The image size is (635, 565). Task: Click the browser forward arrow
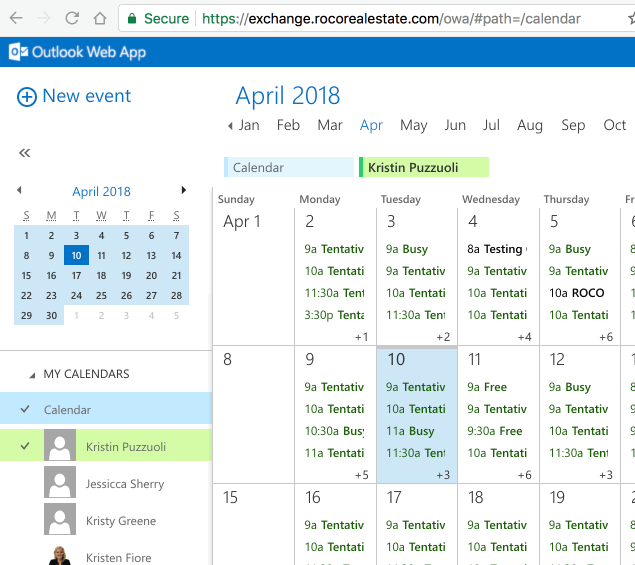click(44, 18)
